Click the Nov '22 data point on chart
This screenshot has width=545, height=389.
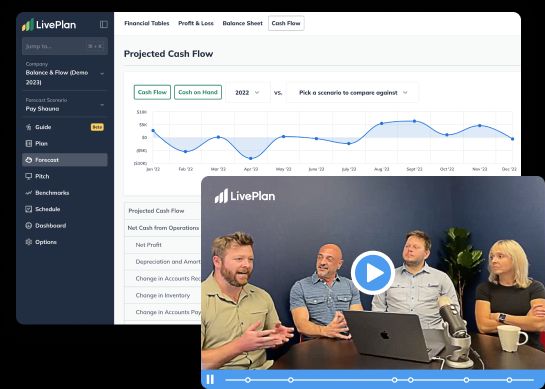(x=480, y=125)
